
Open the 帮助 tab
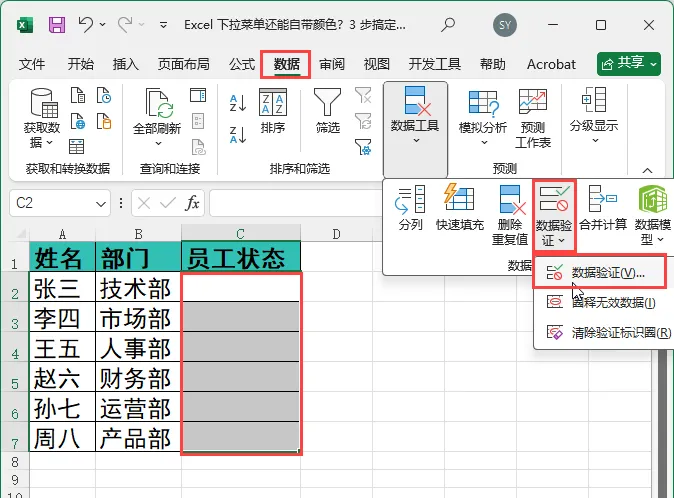click(493, 64)
